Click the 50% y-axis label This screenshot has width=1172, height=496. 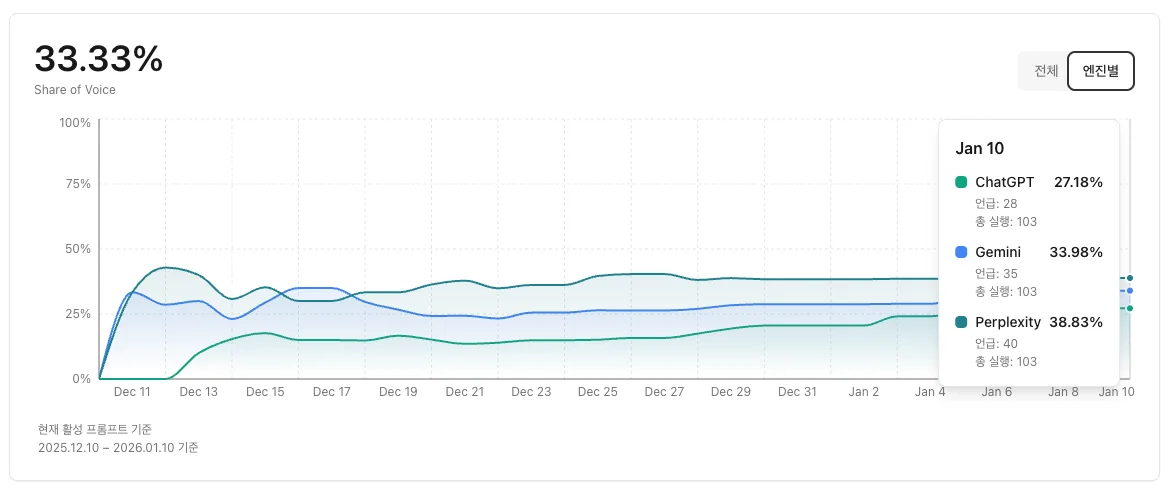pyautogui.click(x=78, y=249)
